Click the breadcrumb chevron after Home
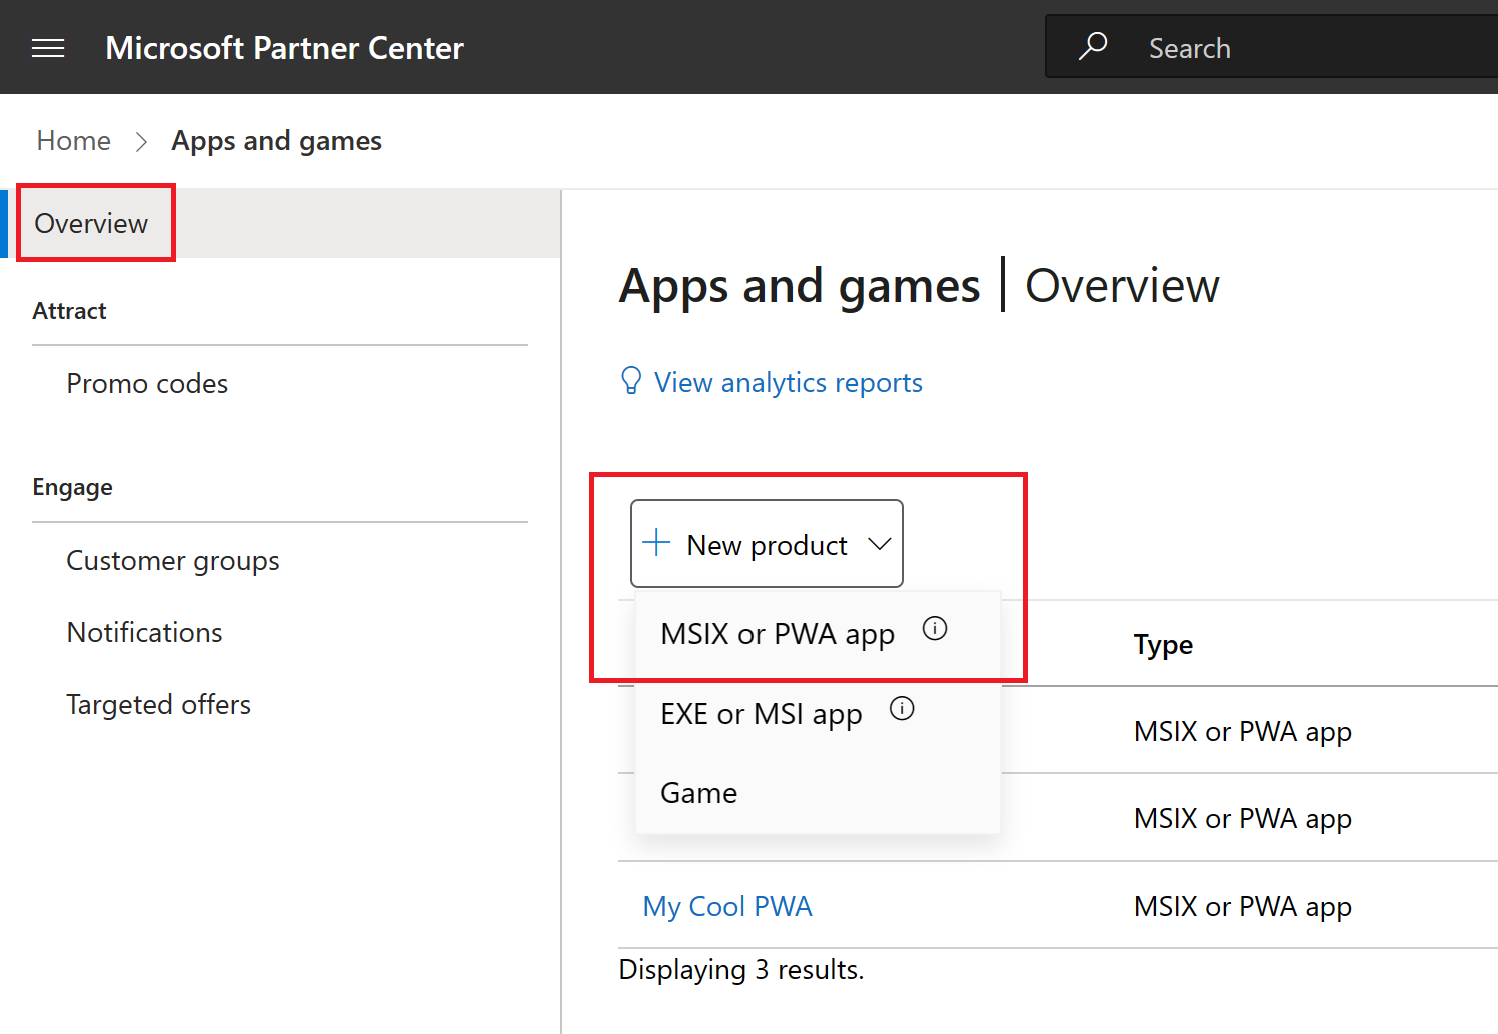This screenshot has height=1034, width=1498. (141, 141)
